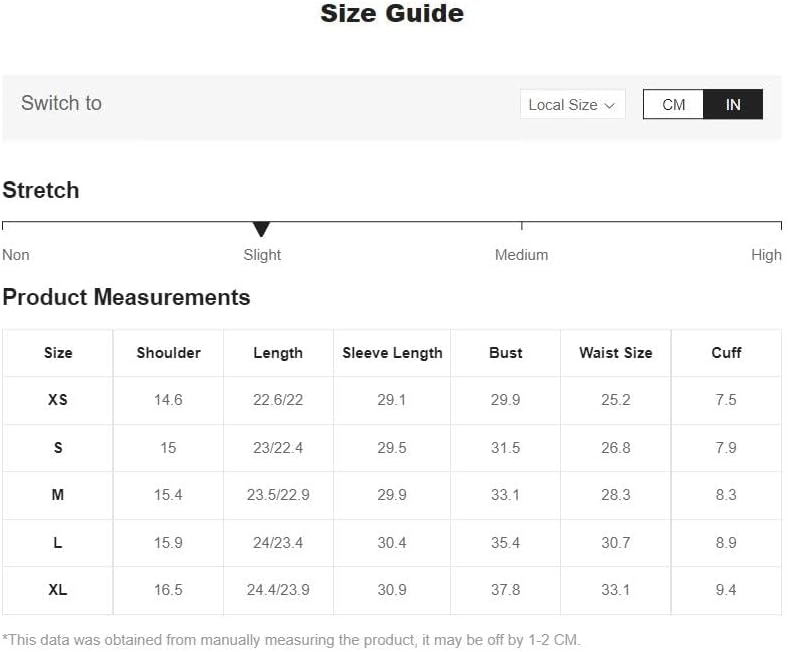The image size is (788, 652).
Task: Click the S row length value 23/22.4
Action: (x=278, y=448)
